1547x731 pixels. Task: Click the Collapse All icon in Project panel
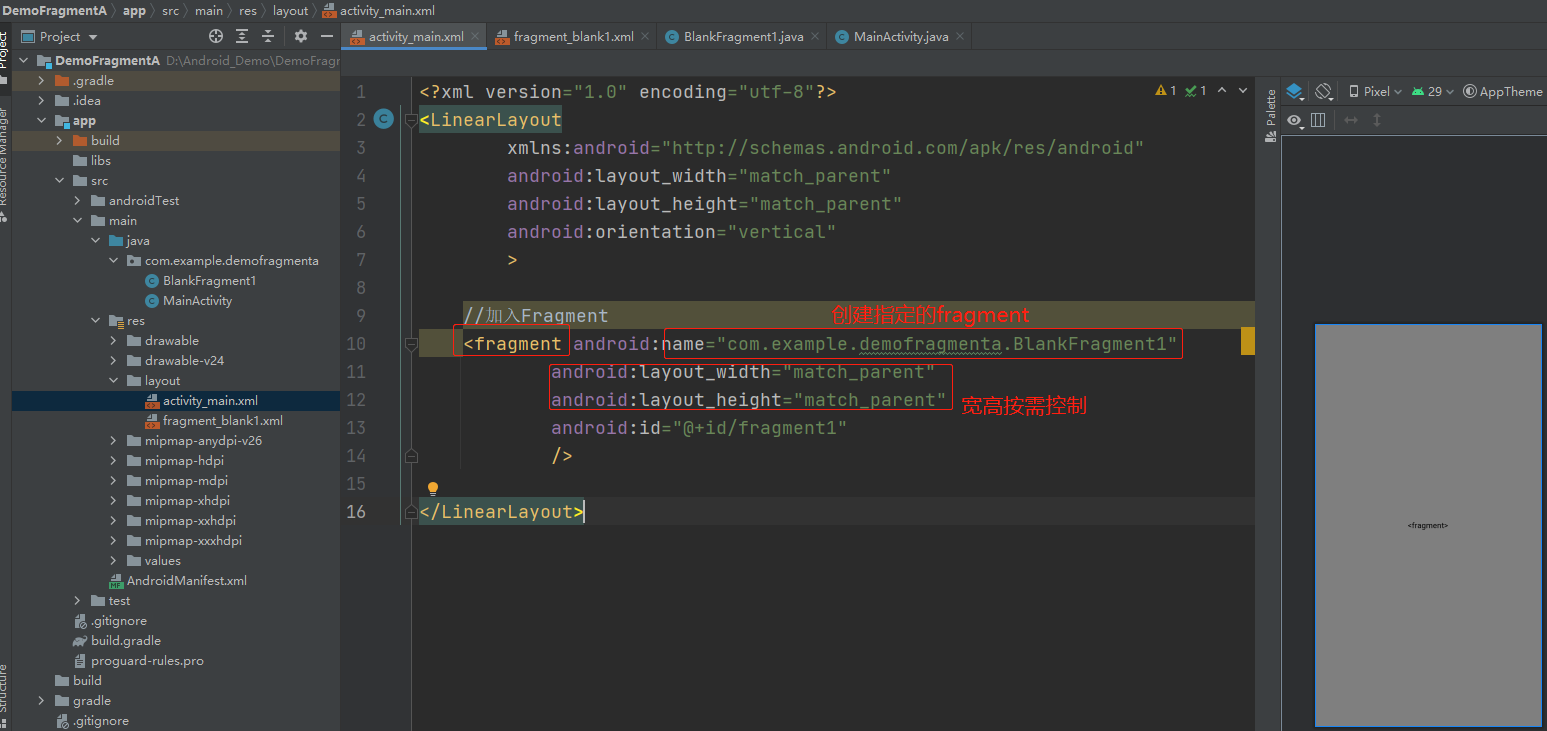coord(268,36)
